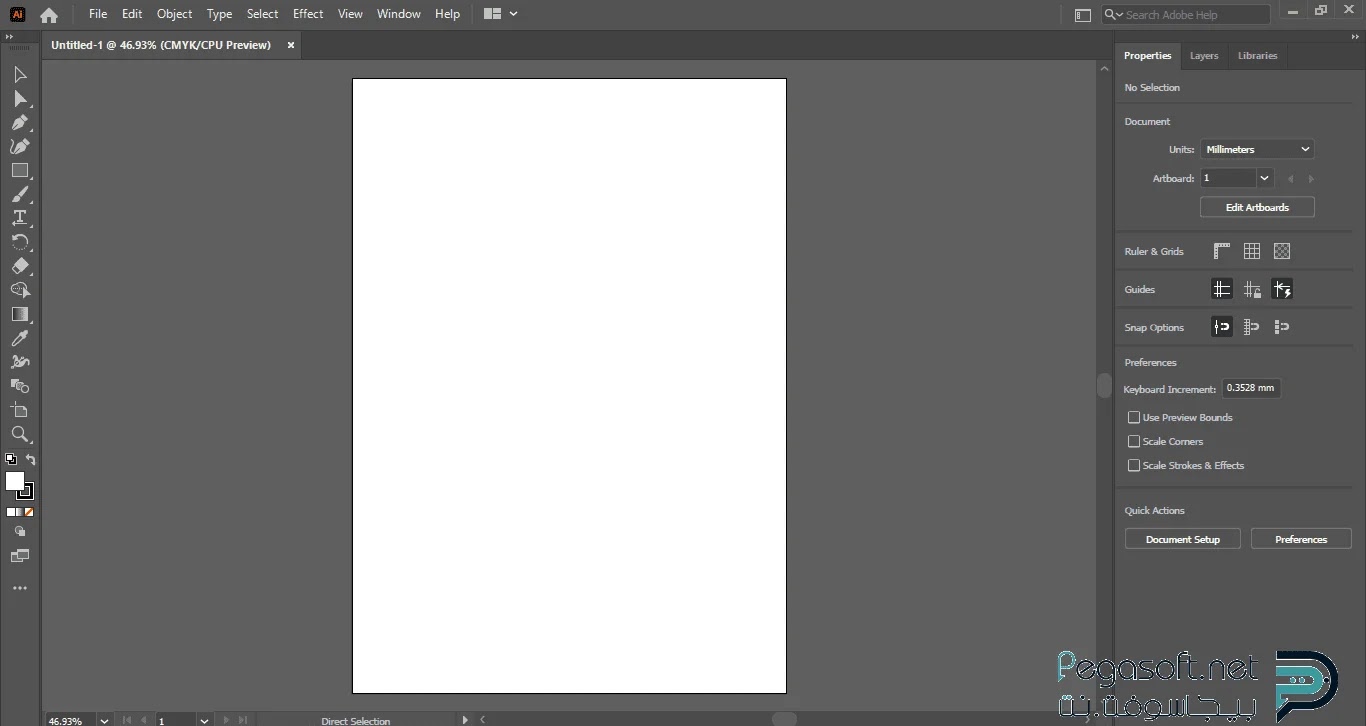Select the Artboard tool

pos(20,410)
